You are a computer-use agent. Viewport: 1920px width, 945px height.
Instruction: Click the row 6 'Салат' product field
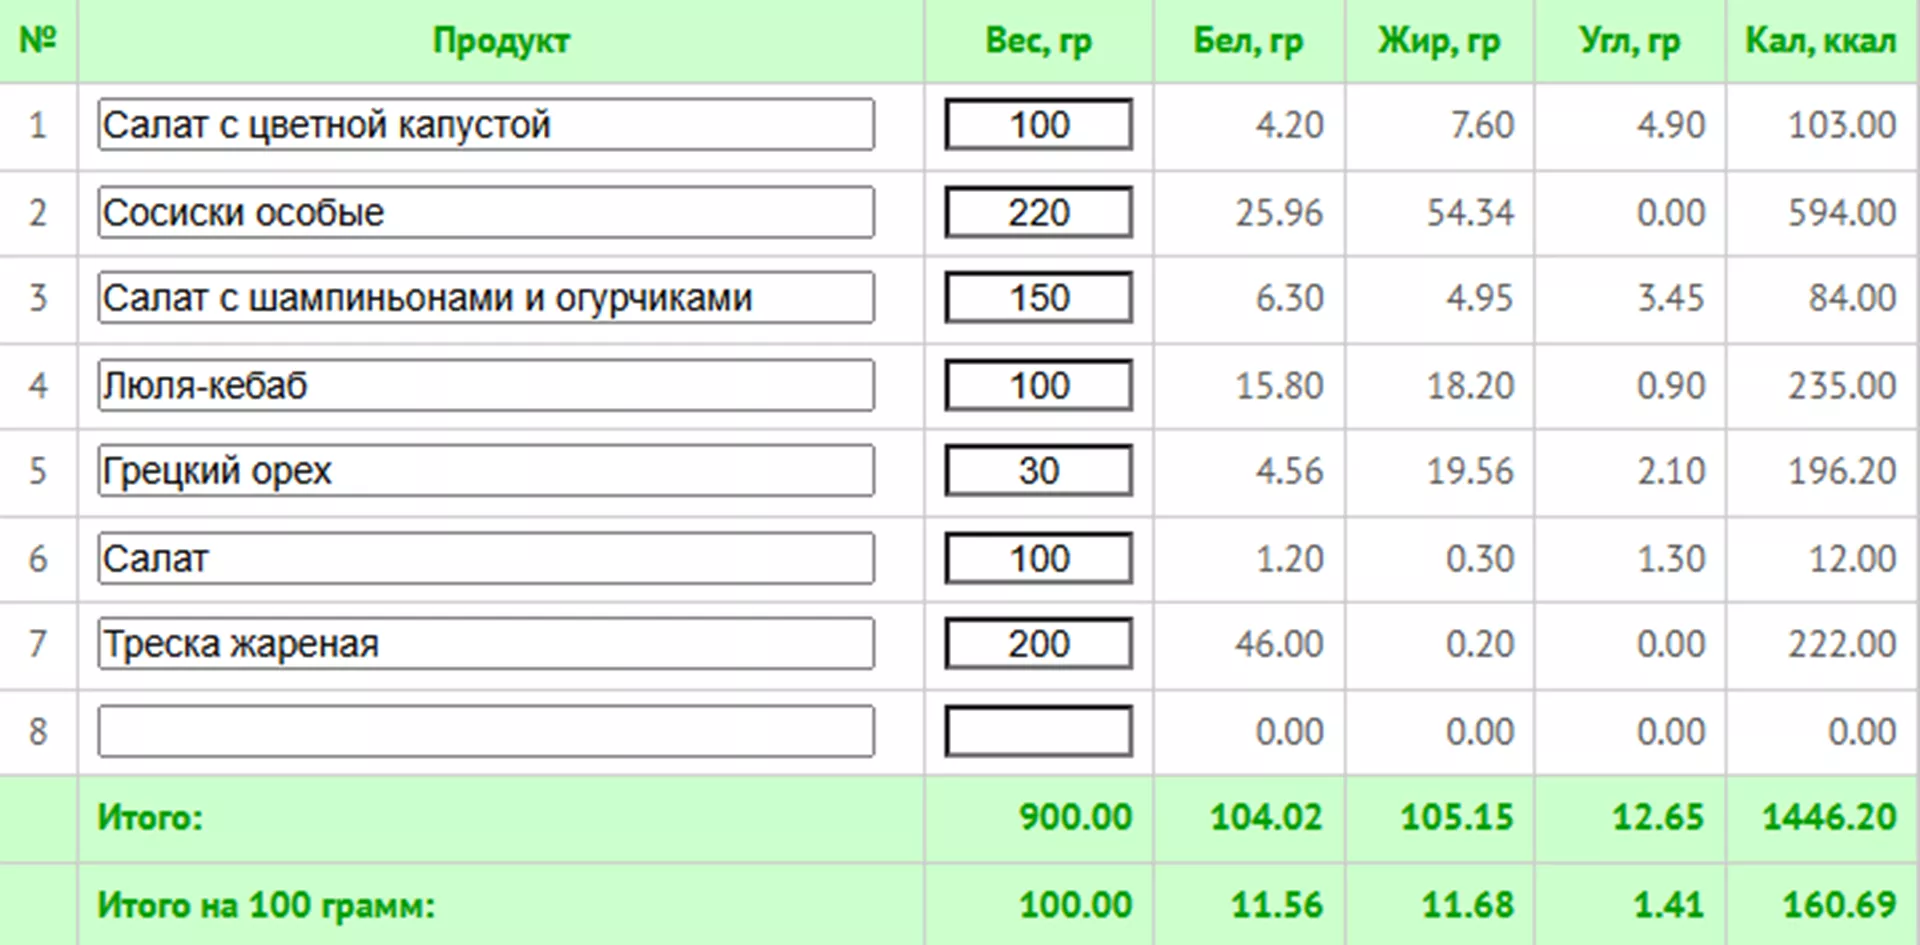tap(486, 558)
